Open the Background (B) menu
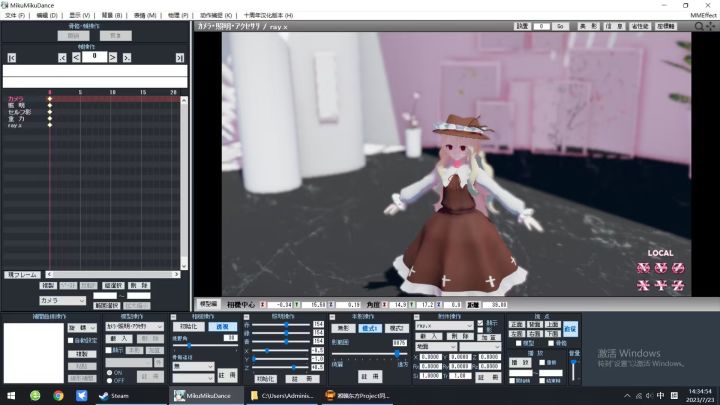This screenshot has width=720, height=405. (112, 15)
